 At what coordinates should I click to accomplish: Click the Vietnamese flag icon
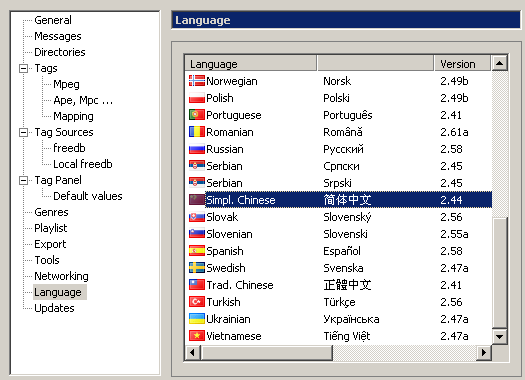[197, 336]
